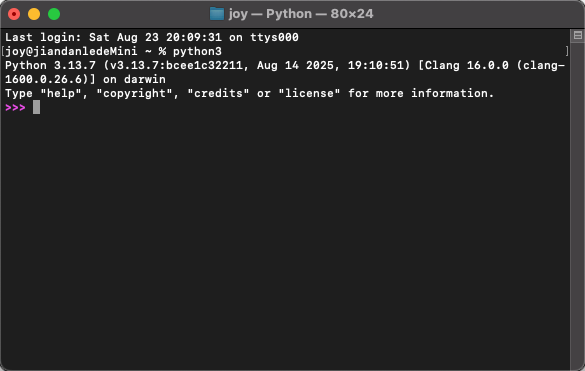This screenshot has height=371, width=585.
Task: Click the window title "joy — Python — 80×24"
Action: 301,14
